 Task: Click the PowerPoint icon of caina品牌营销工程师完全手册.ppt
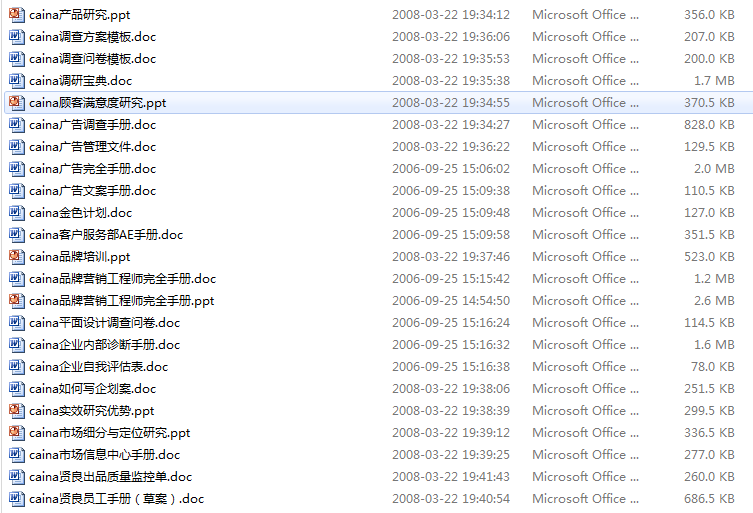click(16, 301)
